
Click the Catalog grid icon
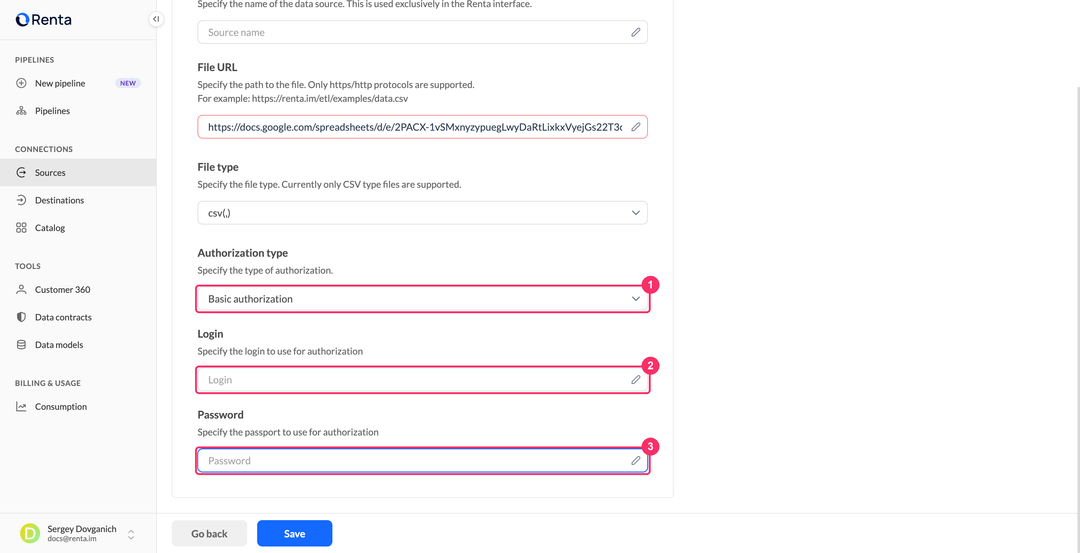[21, 228]
